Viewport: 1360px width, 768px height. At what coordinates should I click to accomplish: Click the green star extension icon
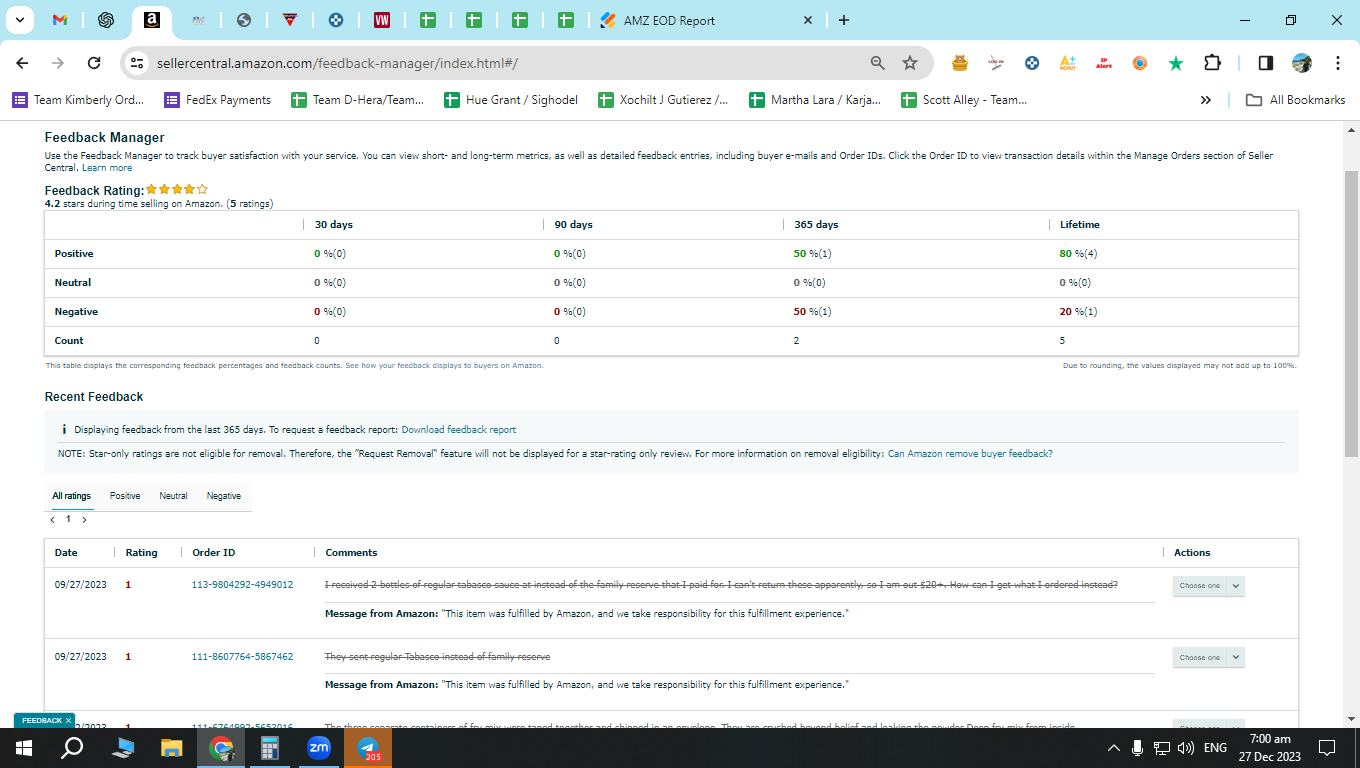(1176, 63)
